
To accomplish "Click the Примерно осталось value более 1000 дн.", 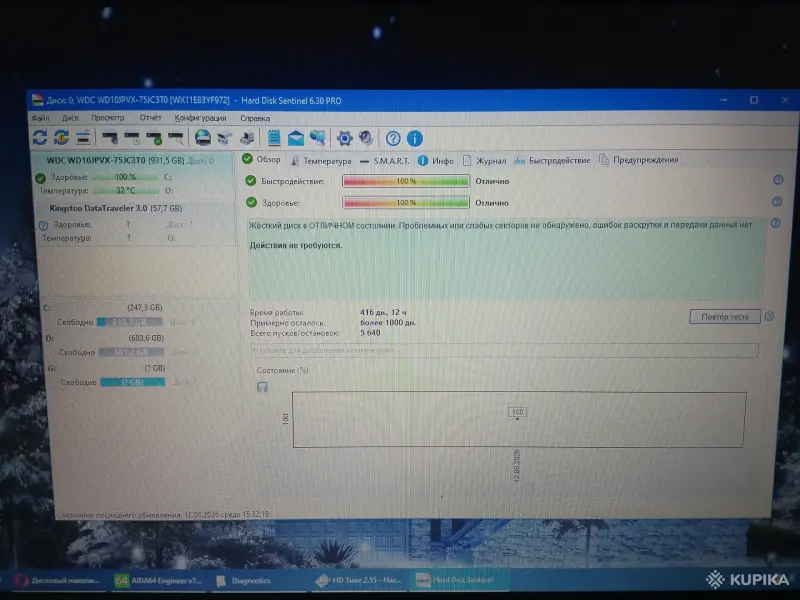I will (x=388, y=322).
